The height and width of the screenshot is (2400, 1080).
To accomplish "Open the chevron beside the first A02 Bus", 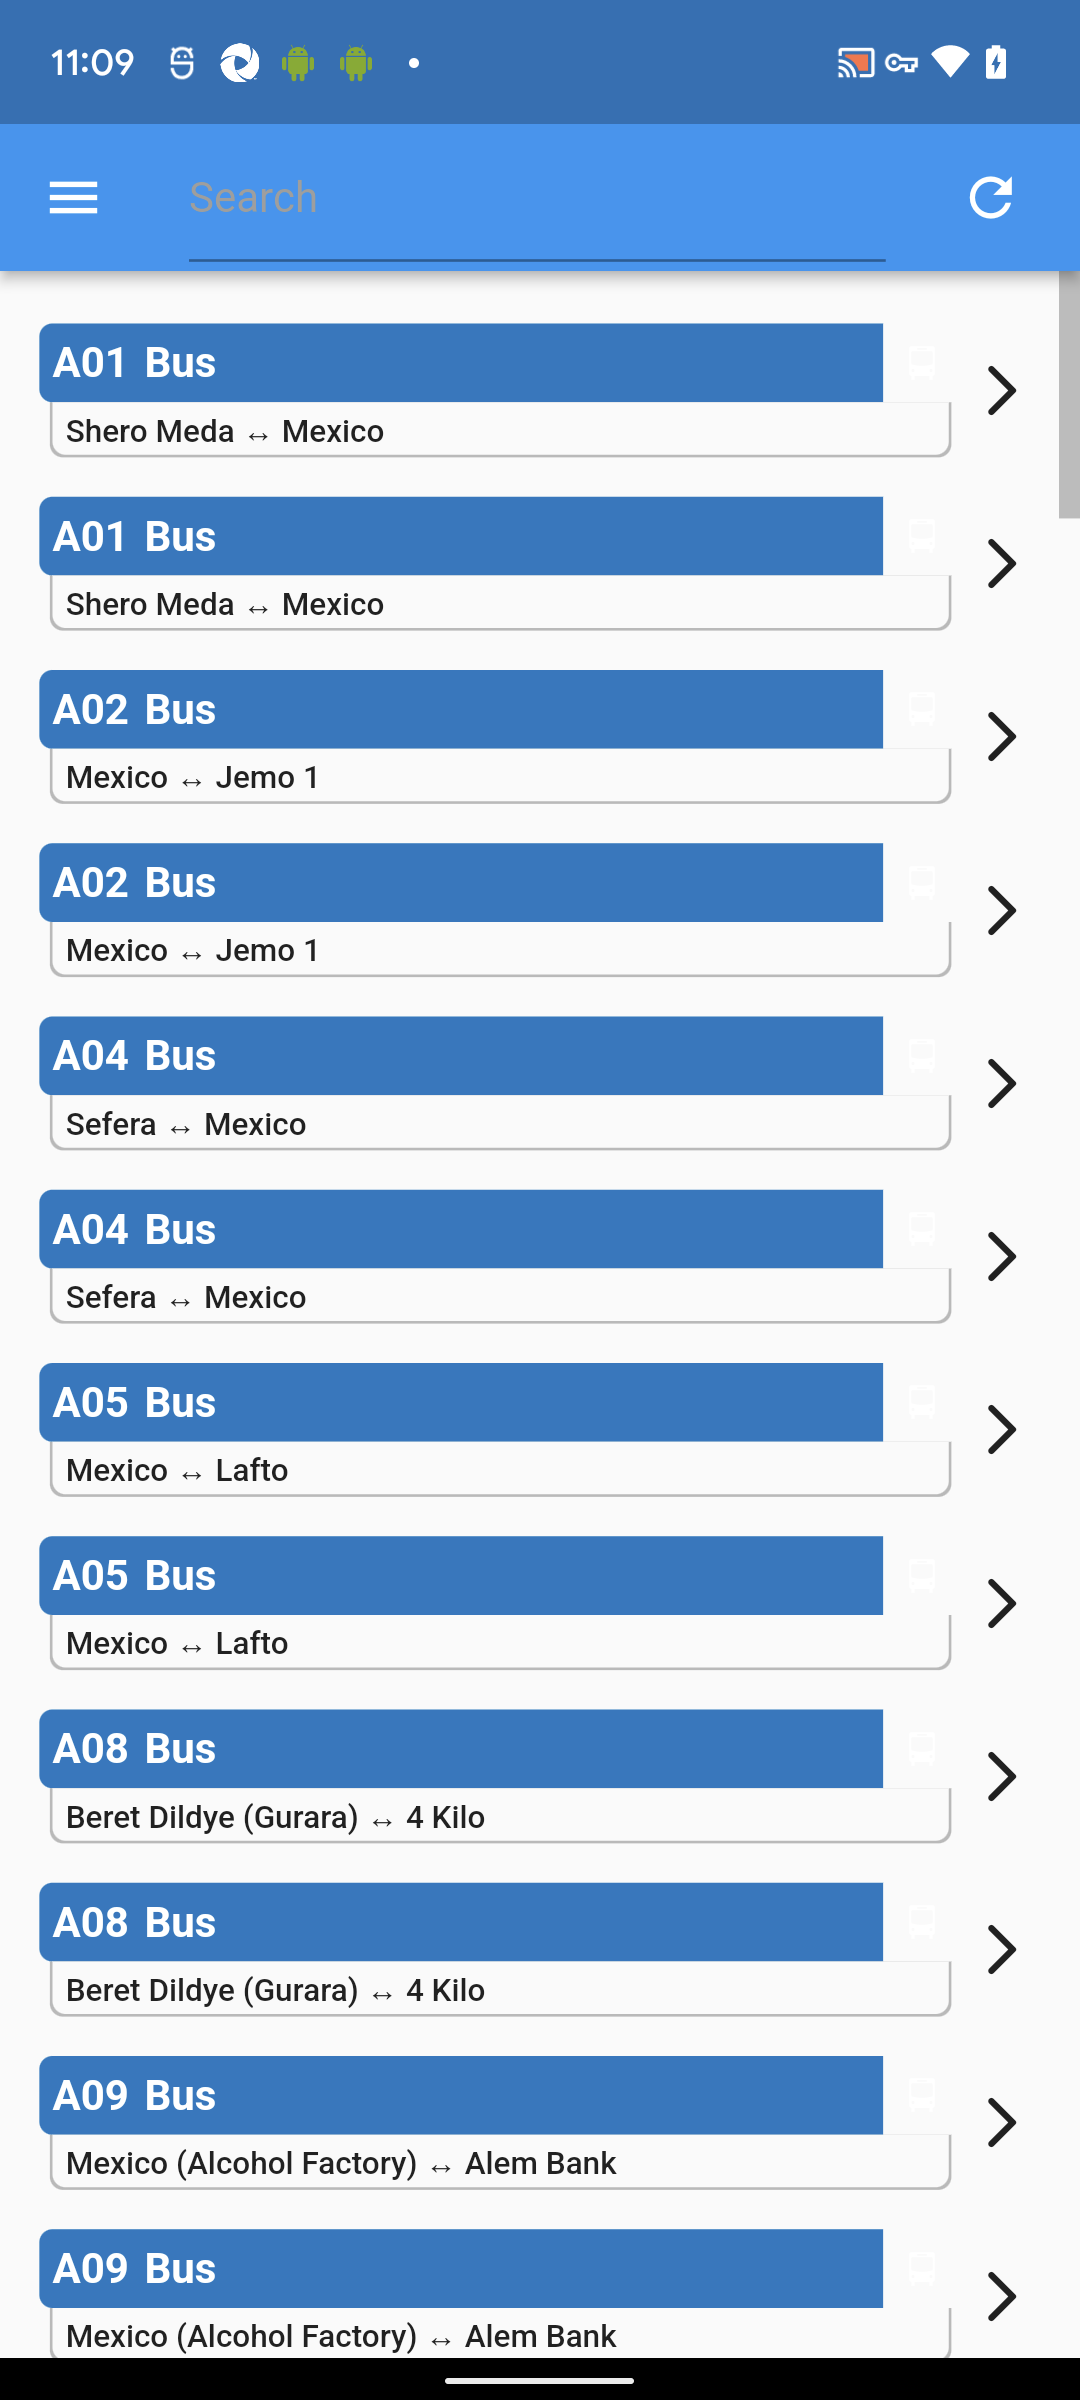I will 1001,737.
